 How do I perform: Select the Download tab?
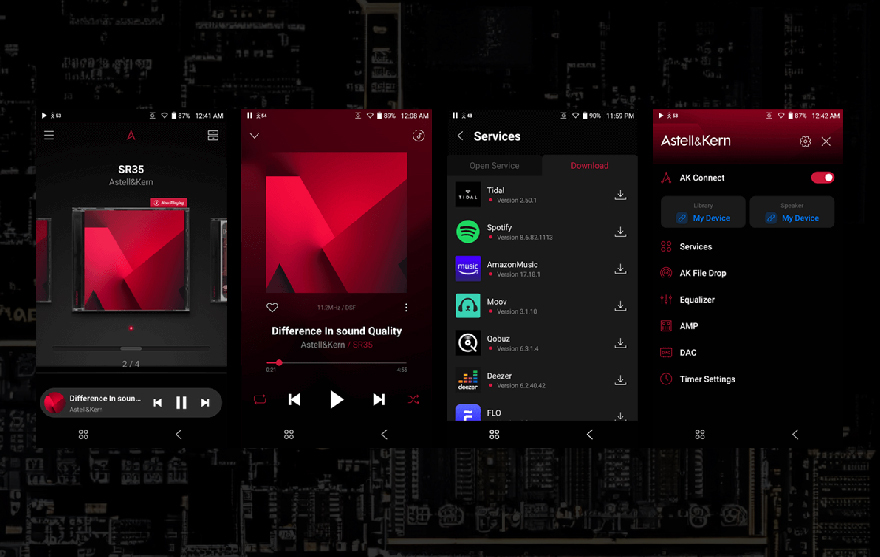(x=589, y=166)
